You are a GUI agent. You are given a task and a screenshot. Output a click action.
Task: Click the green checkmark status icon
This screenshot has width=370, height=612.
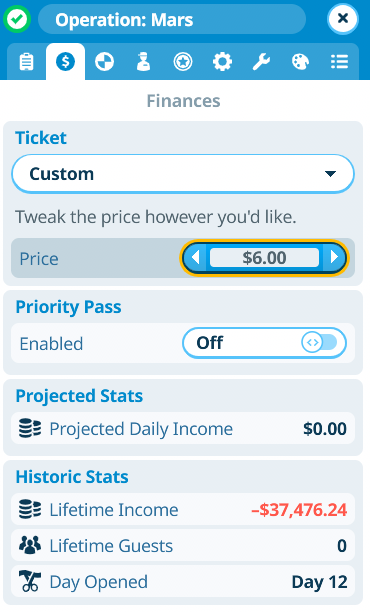(17, 19)
